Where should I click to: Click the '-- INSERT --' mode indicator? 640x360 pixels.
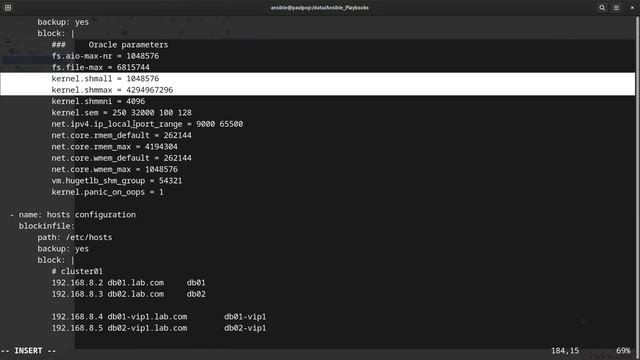coord(28,351)
